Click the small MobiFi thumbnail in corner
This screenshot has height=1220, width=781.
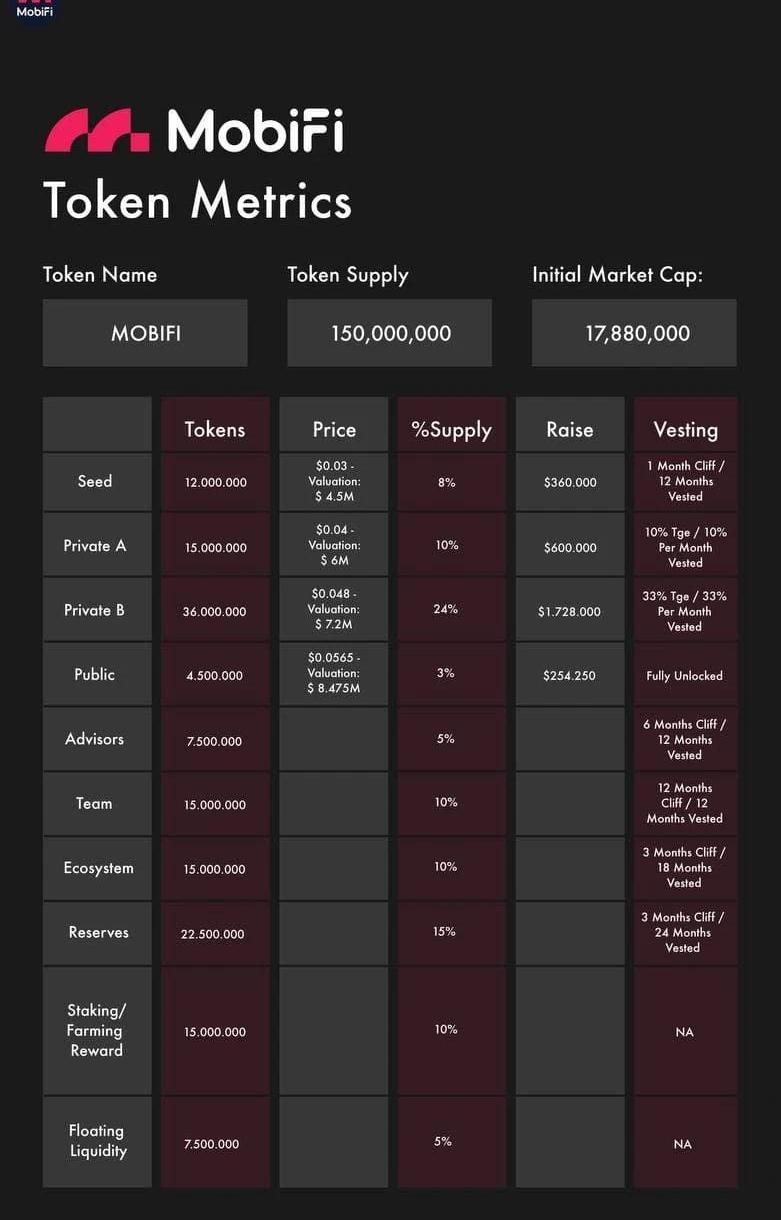pyautogui.click(x=34, y=10)
